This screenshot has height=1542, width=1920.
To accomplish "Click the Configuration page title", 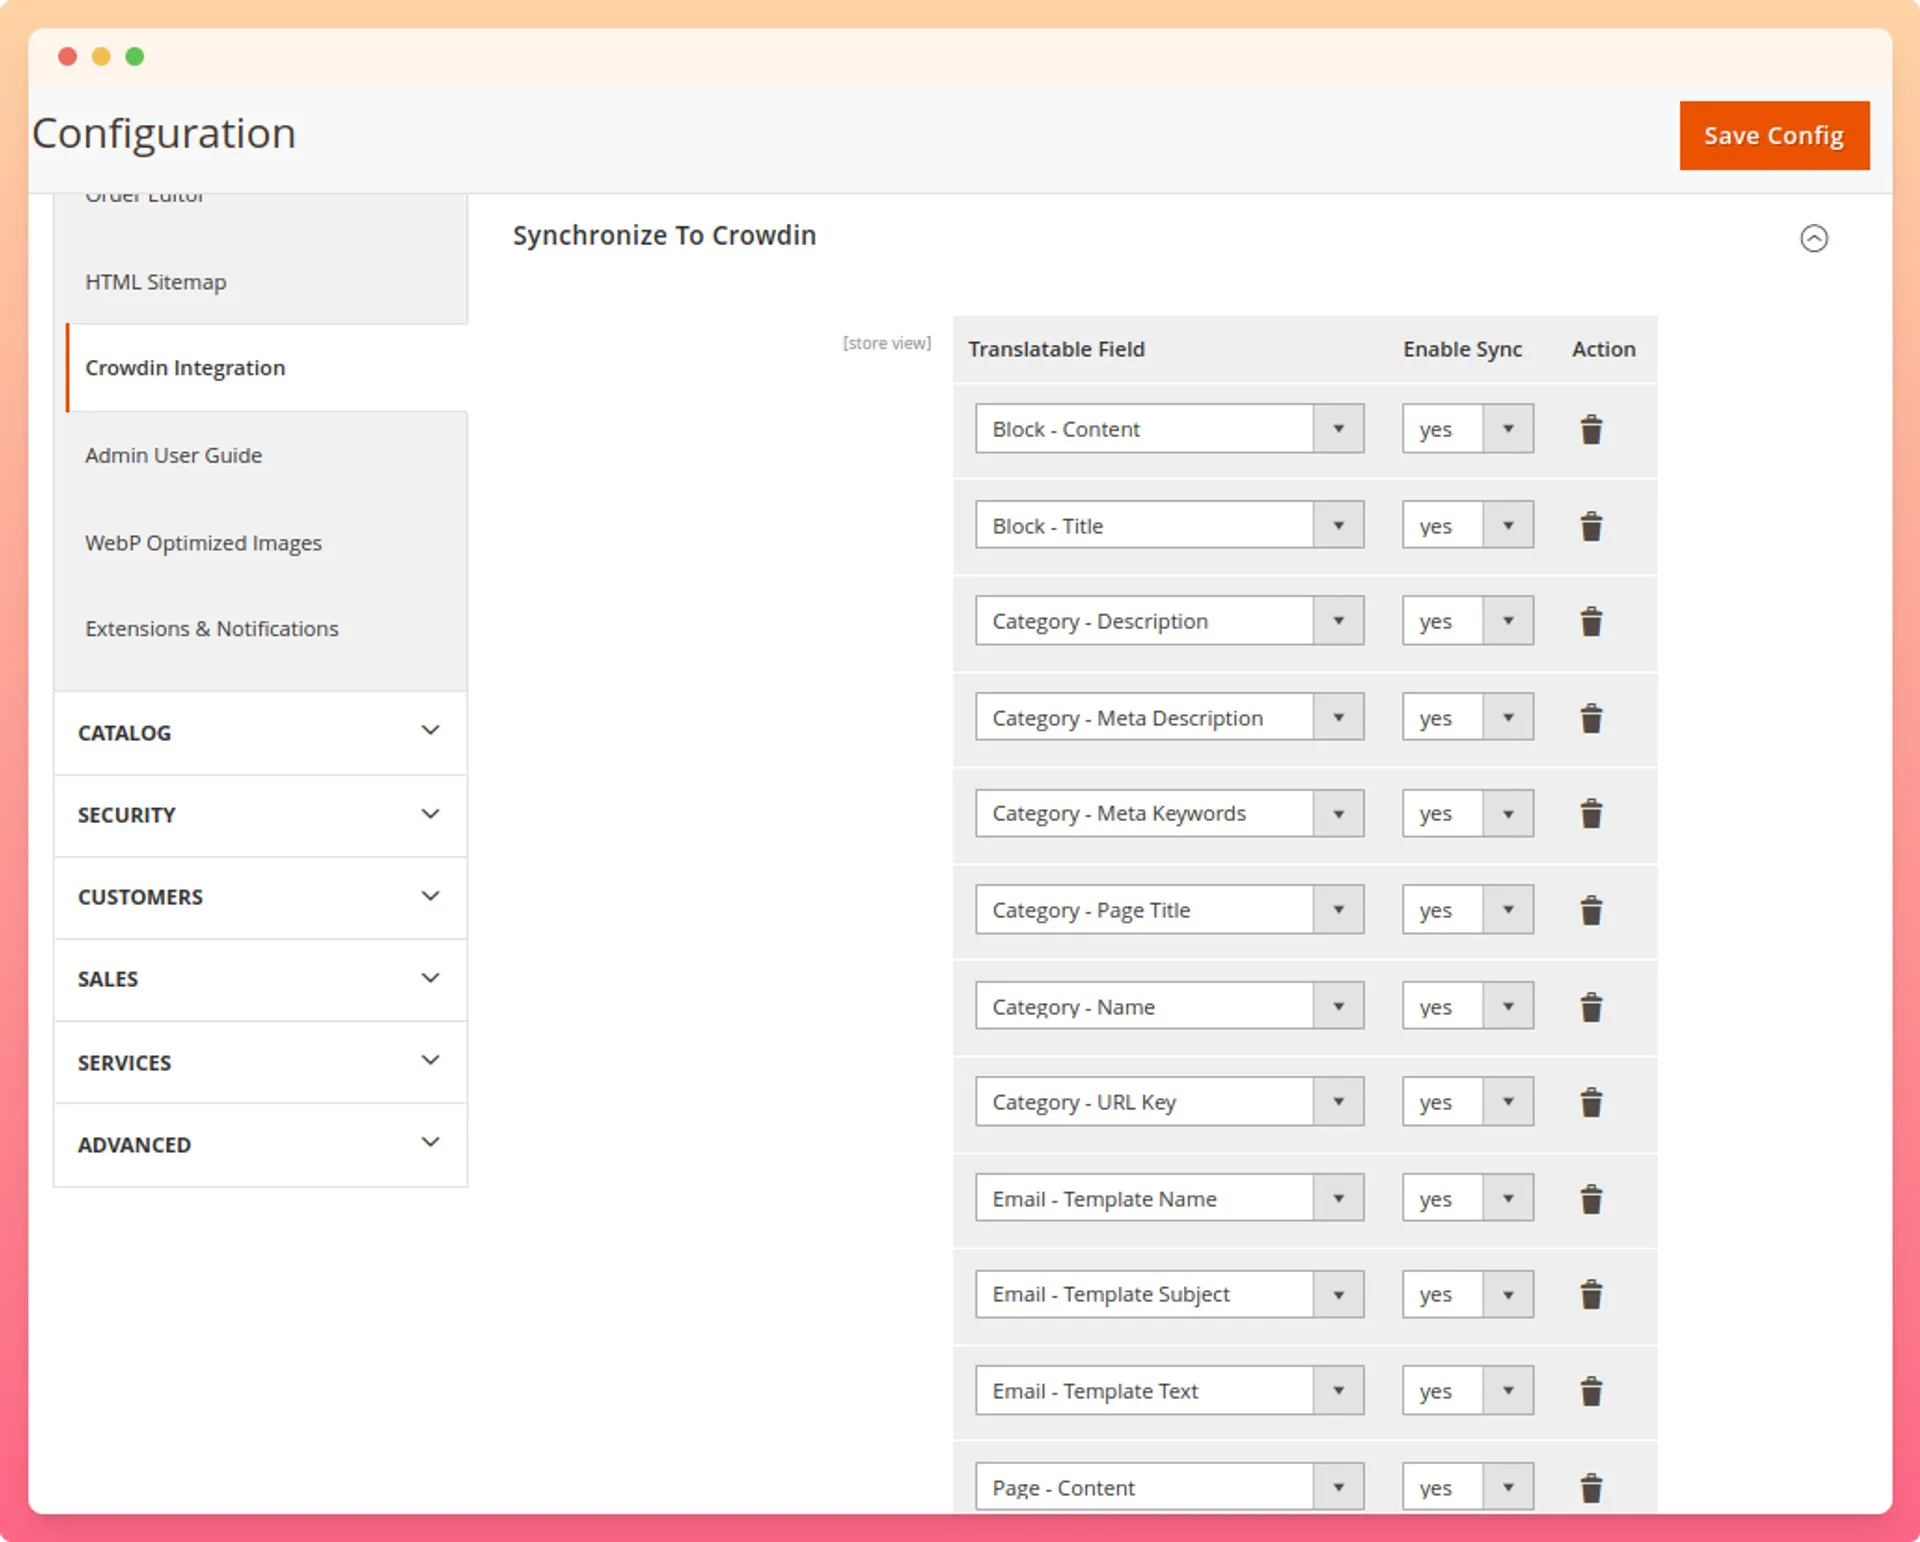I will pos(164,133).
